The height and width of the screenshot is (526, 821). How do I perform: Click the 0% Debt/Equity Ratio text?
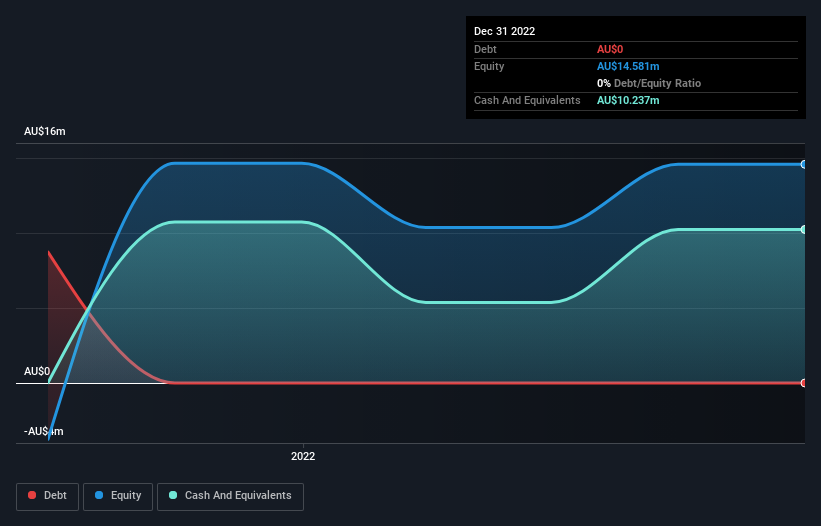(x=649, y=83)
